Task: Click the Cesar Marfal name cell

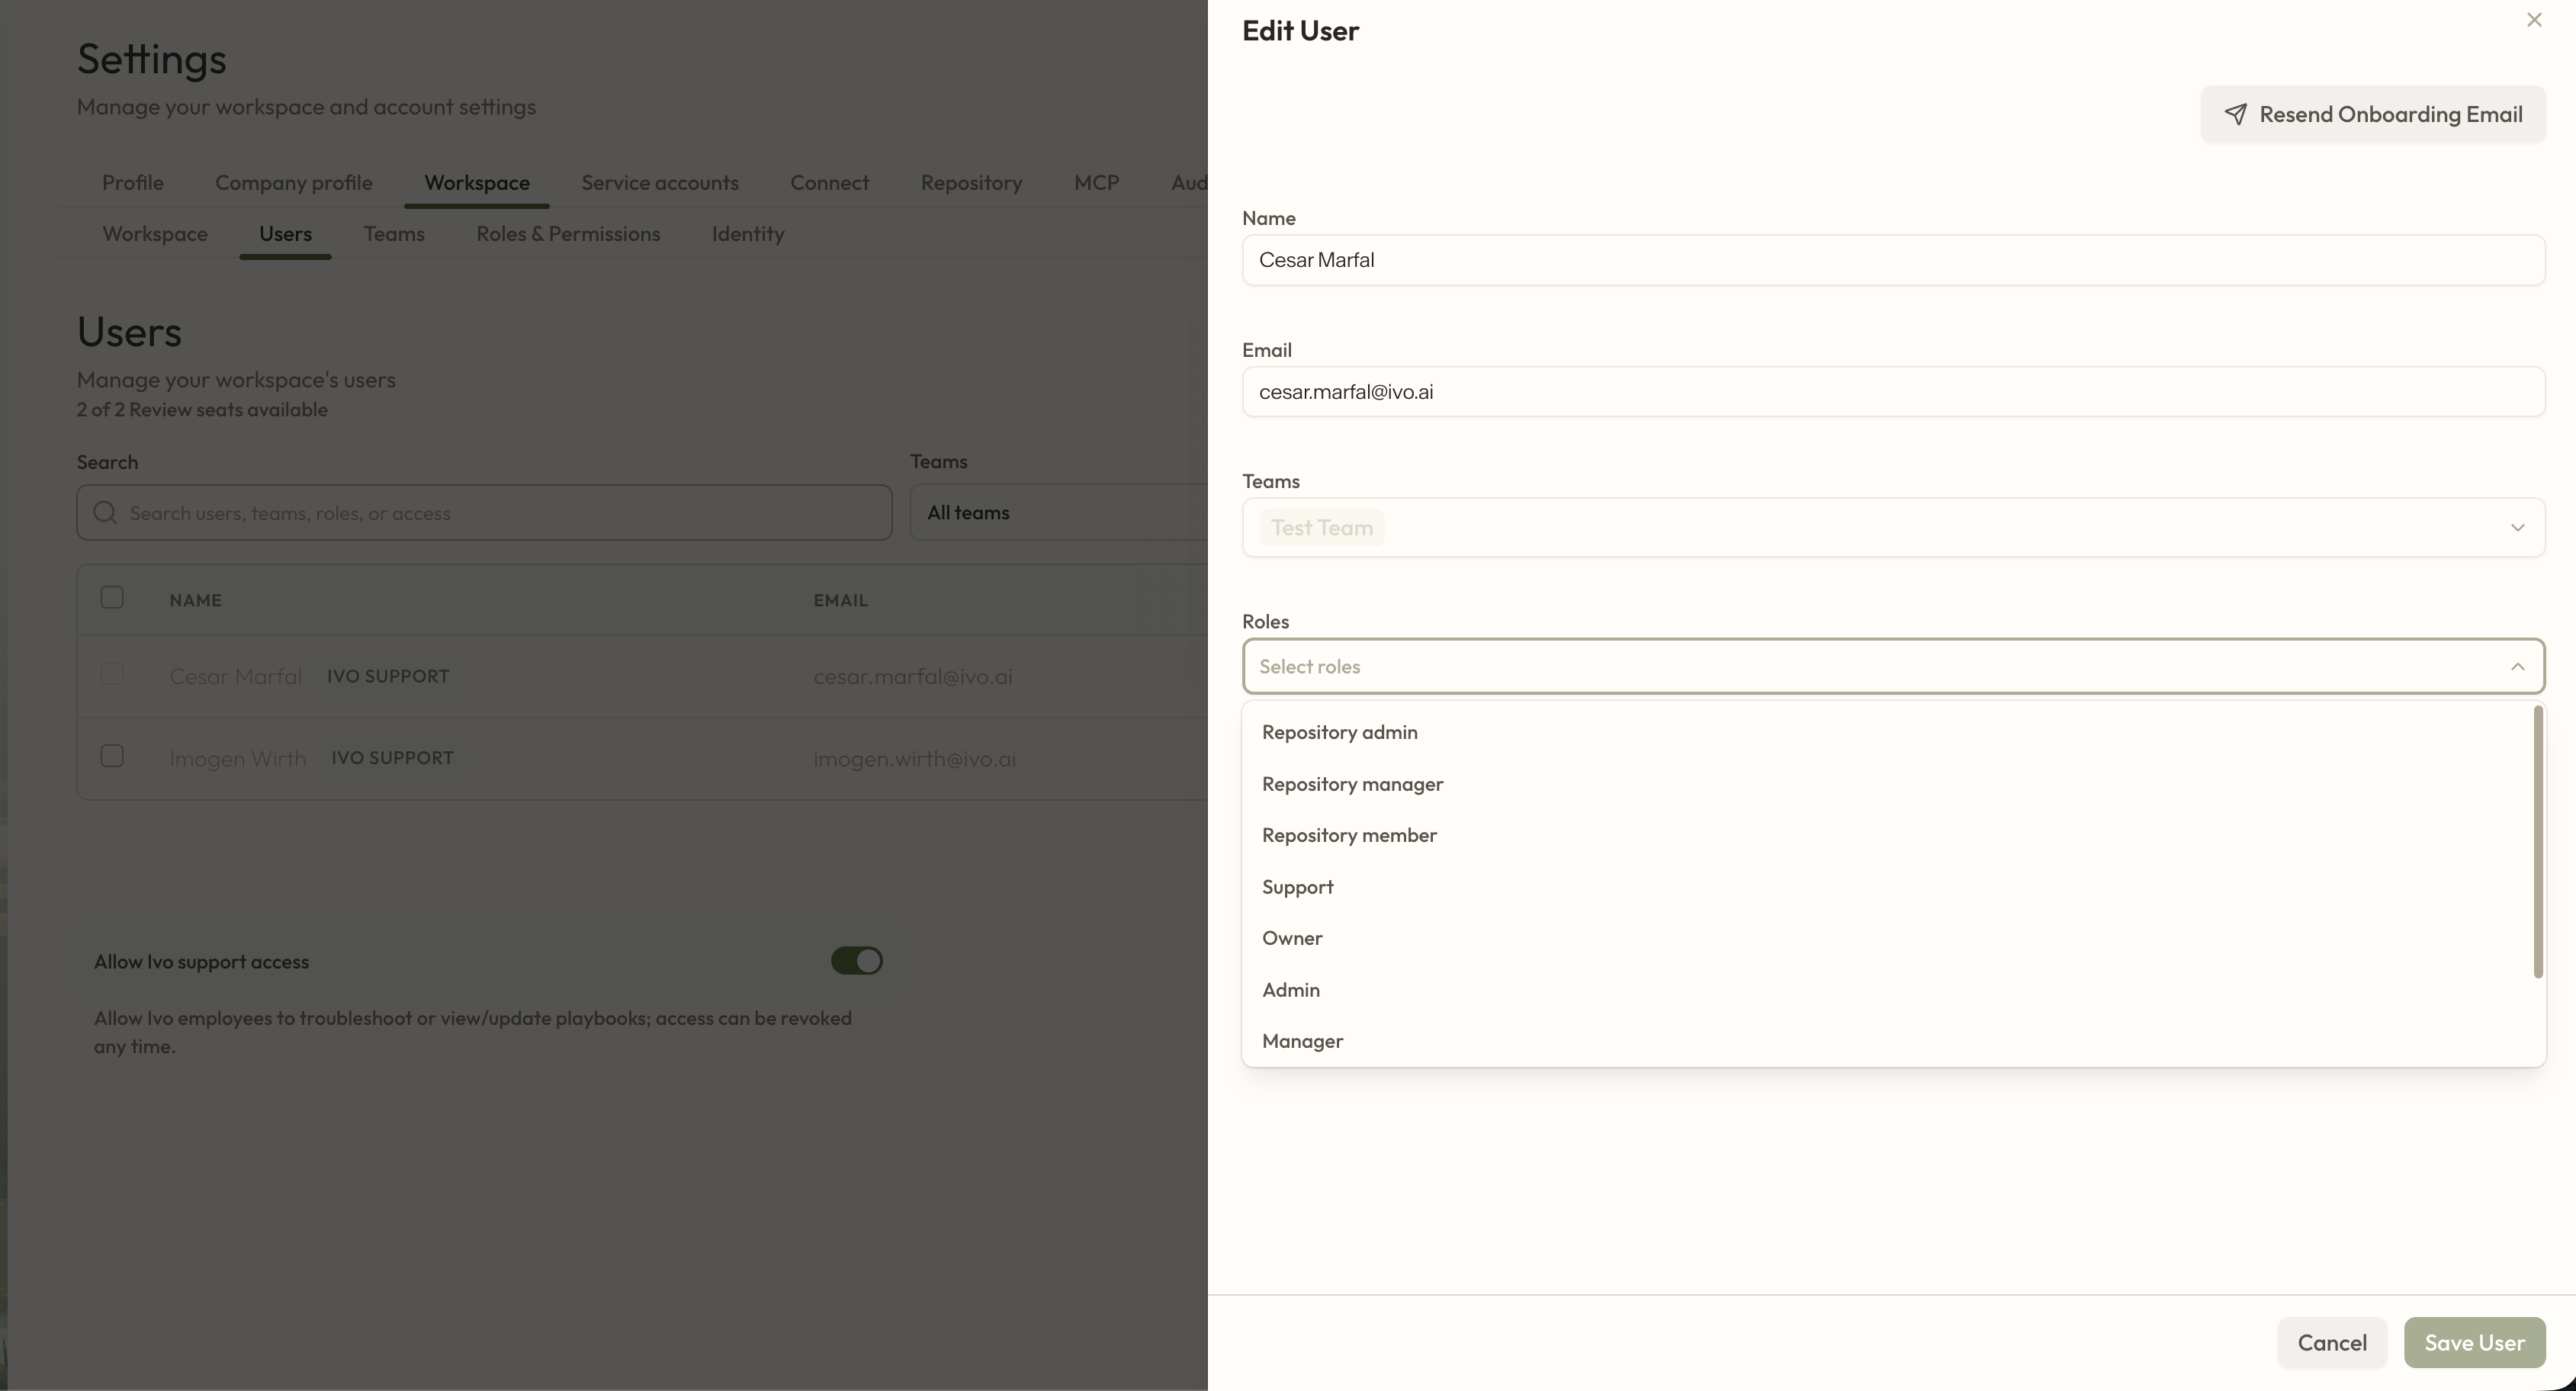Action: pyautogui.click(x=235, y=677)
